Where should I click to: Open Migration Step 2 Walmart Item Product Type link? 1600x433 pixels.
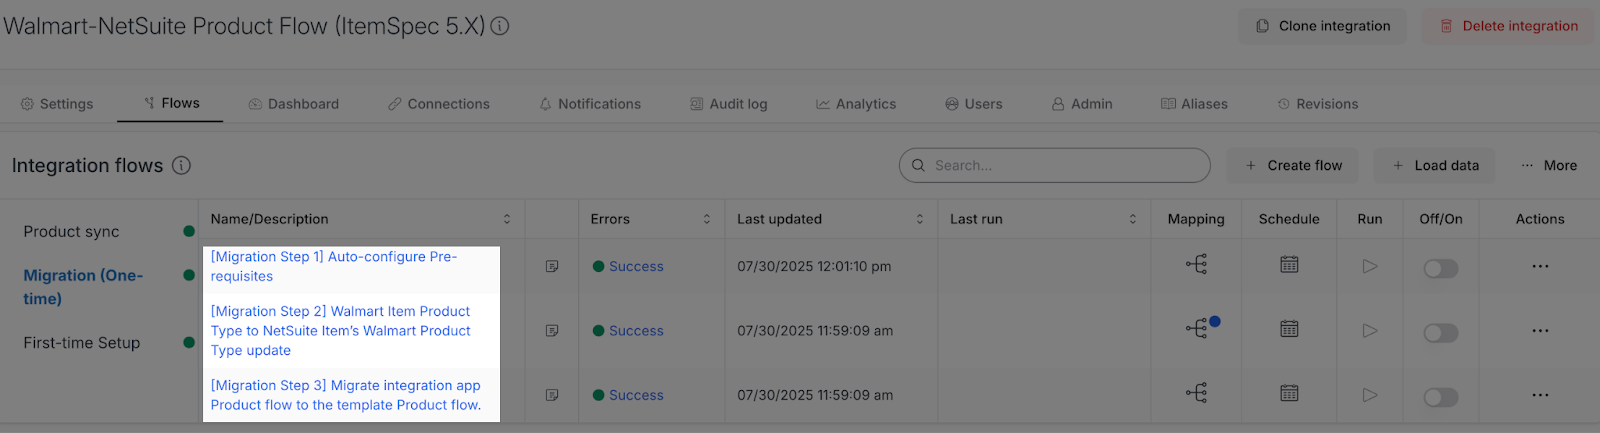[340, 331]
